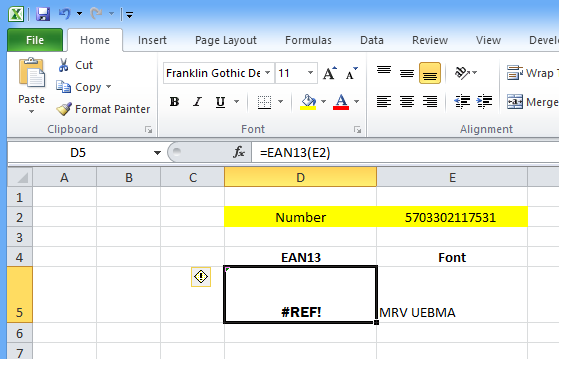Open the font name dropdown
Viewport: 562px width, 365px height.
click(x=267, y=73)
